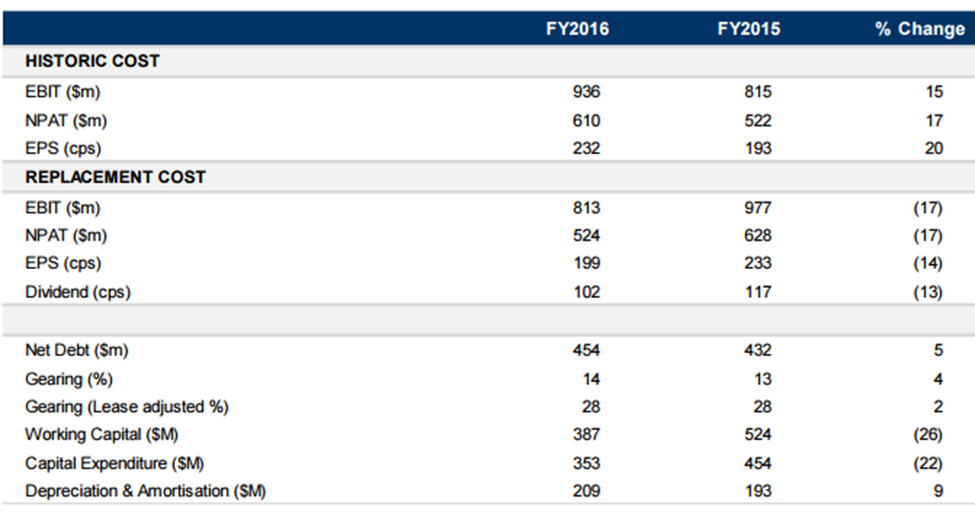Select the FY2015 column header
The height and width of the screenshot is (514, 975).
(x=749, y=29)
